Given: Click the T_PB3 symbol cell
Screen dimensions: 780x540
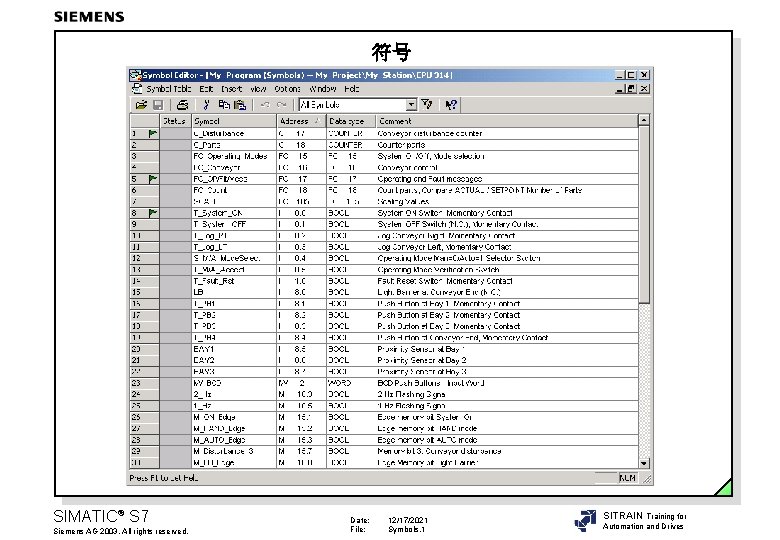Looking at the screenshot, I should 234,326.
